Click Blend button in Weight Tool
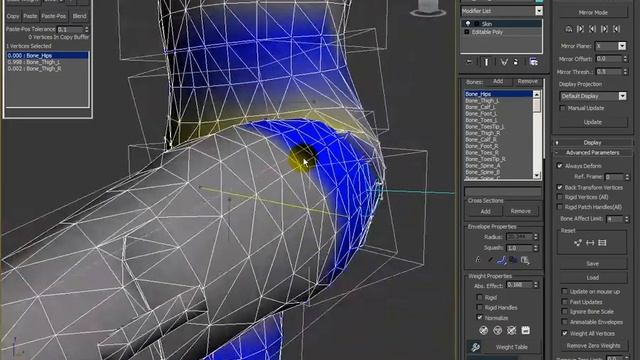Viewport: 640px width, 360px height. click(80, 16)
